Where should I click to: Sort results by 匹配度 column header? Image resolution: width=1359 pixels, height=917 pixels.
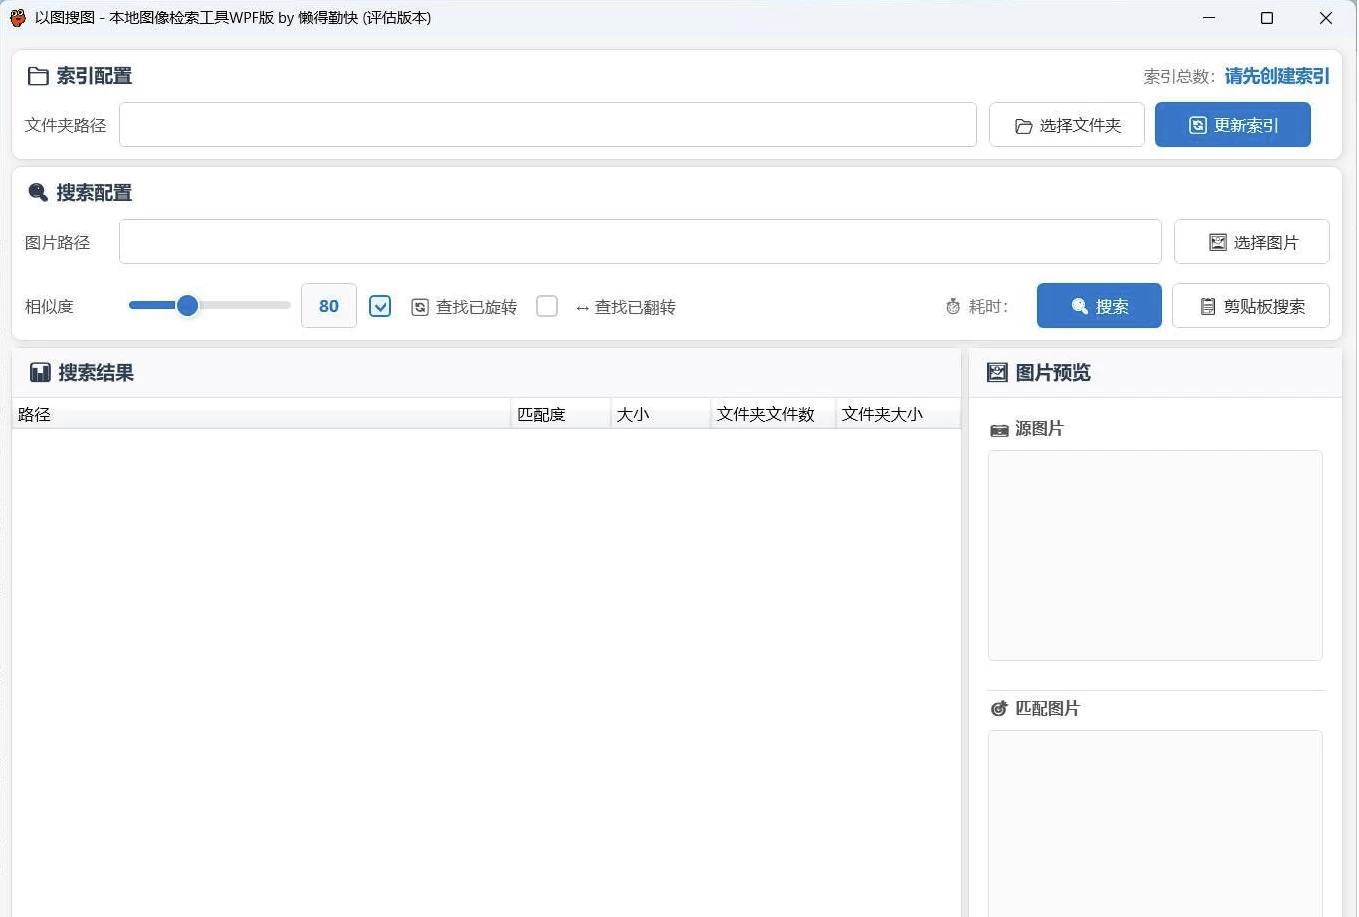tap(560, 414)
